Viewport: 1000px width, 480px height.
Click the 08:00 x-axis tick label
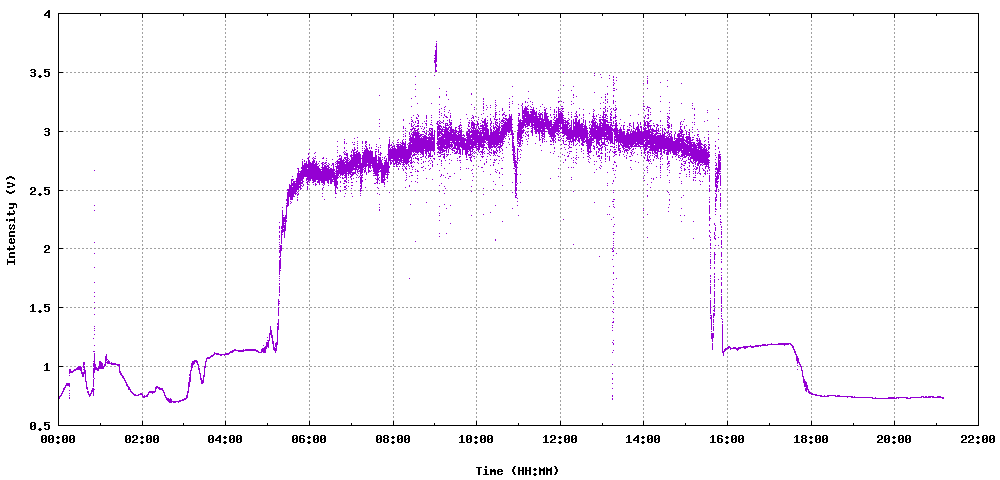coord(393,439)
